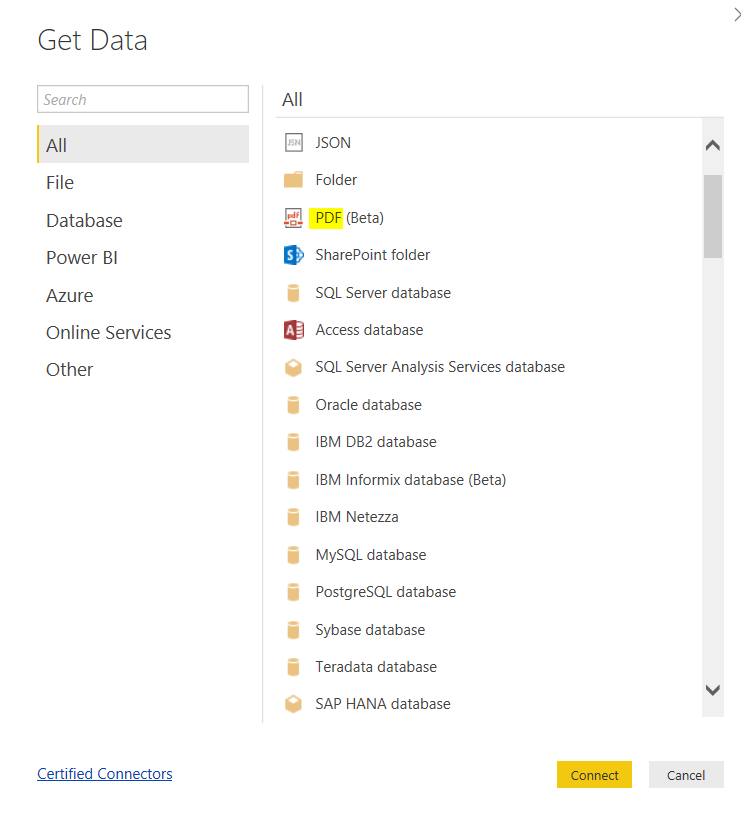Select SAP HANA database label
This screenshot has width=741, height=813.
tap(383, 704)
